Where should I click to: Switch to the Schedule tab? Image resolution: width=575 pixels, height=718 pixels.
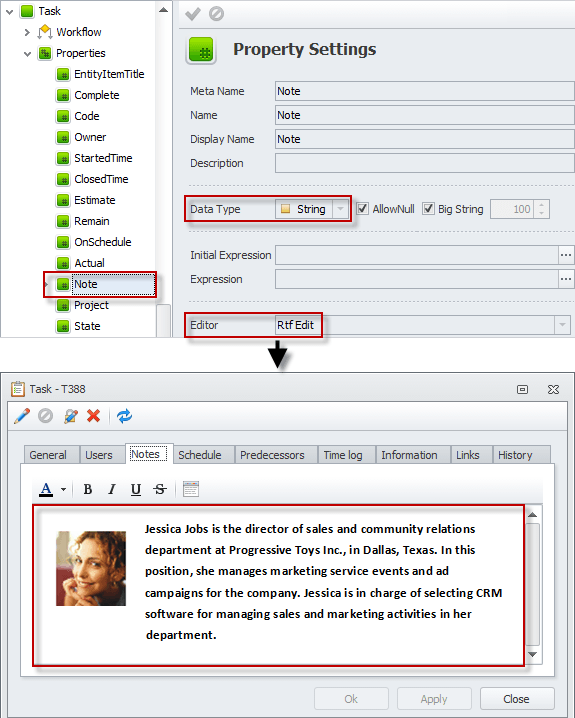click(x=200, y=455)
